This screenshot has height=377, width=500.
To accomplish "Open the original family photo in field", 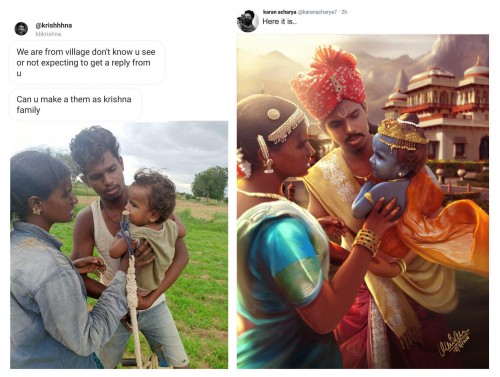I will 119,245.
